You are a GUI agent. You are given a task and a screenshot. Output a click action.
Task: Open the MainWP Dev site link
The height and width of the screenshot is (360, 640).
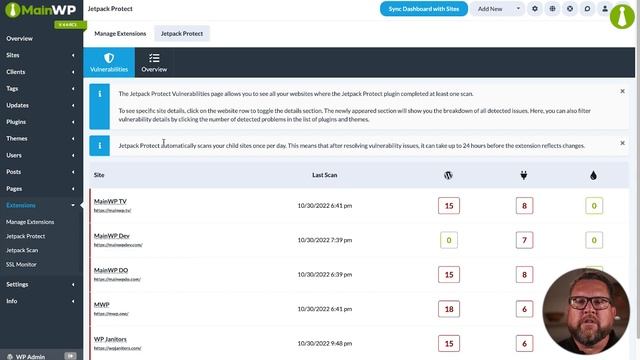pos(111,236)
